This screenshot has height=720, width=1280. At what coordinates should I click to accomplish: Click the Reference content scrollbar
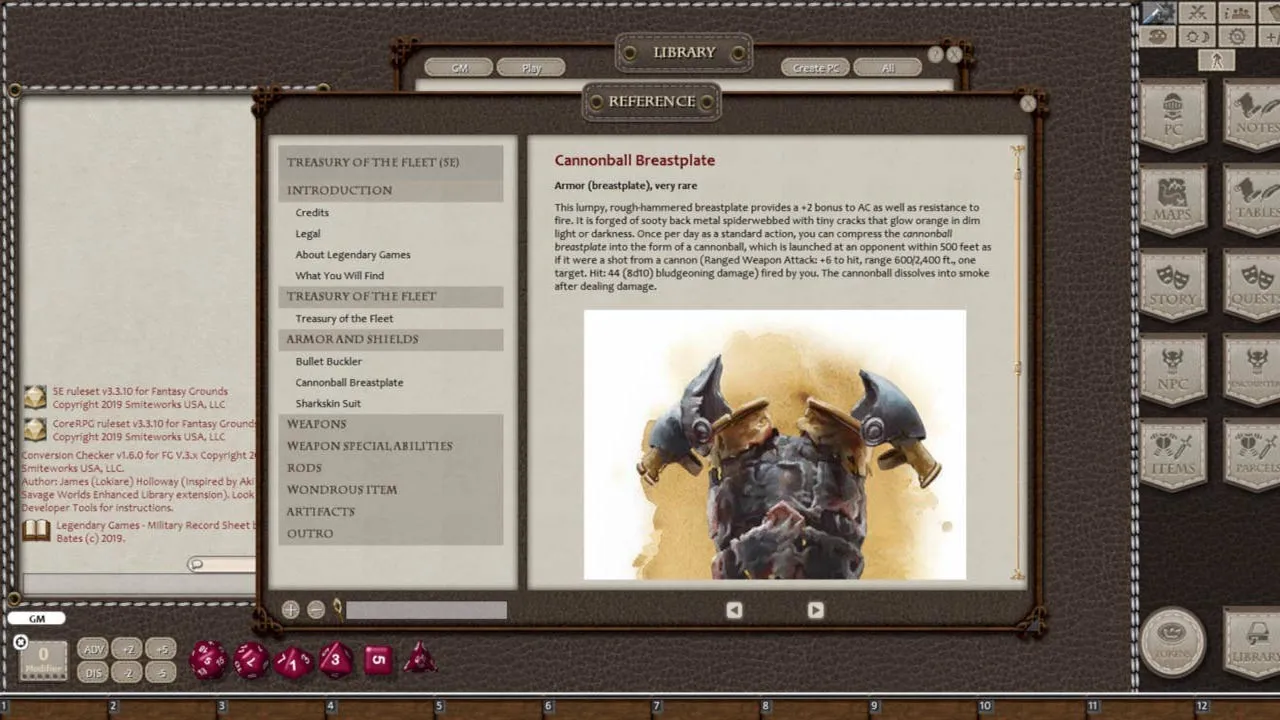point(1018,362)
